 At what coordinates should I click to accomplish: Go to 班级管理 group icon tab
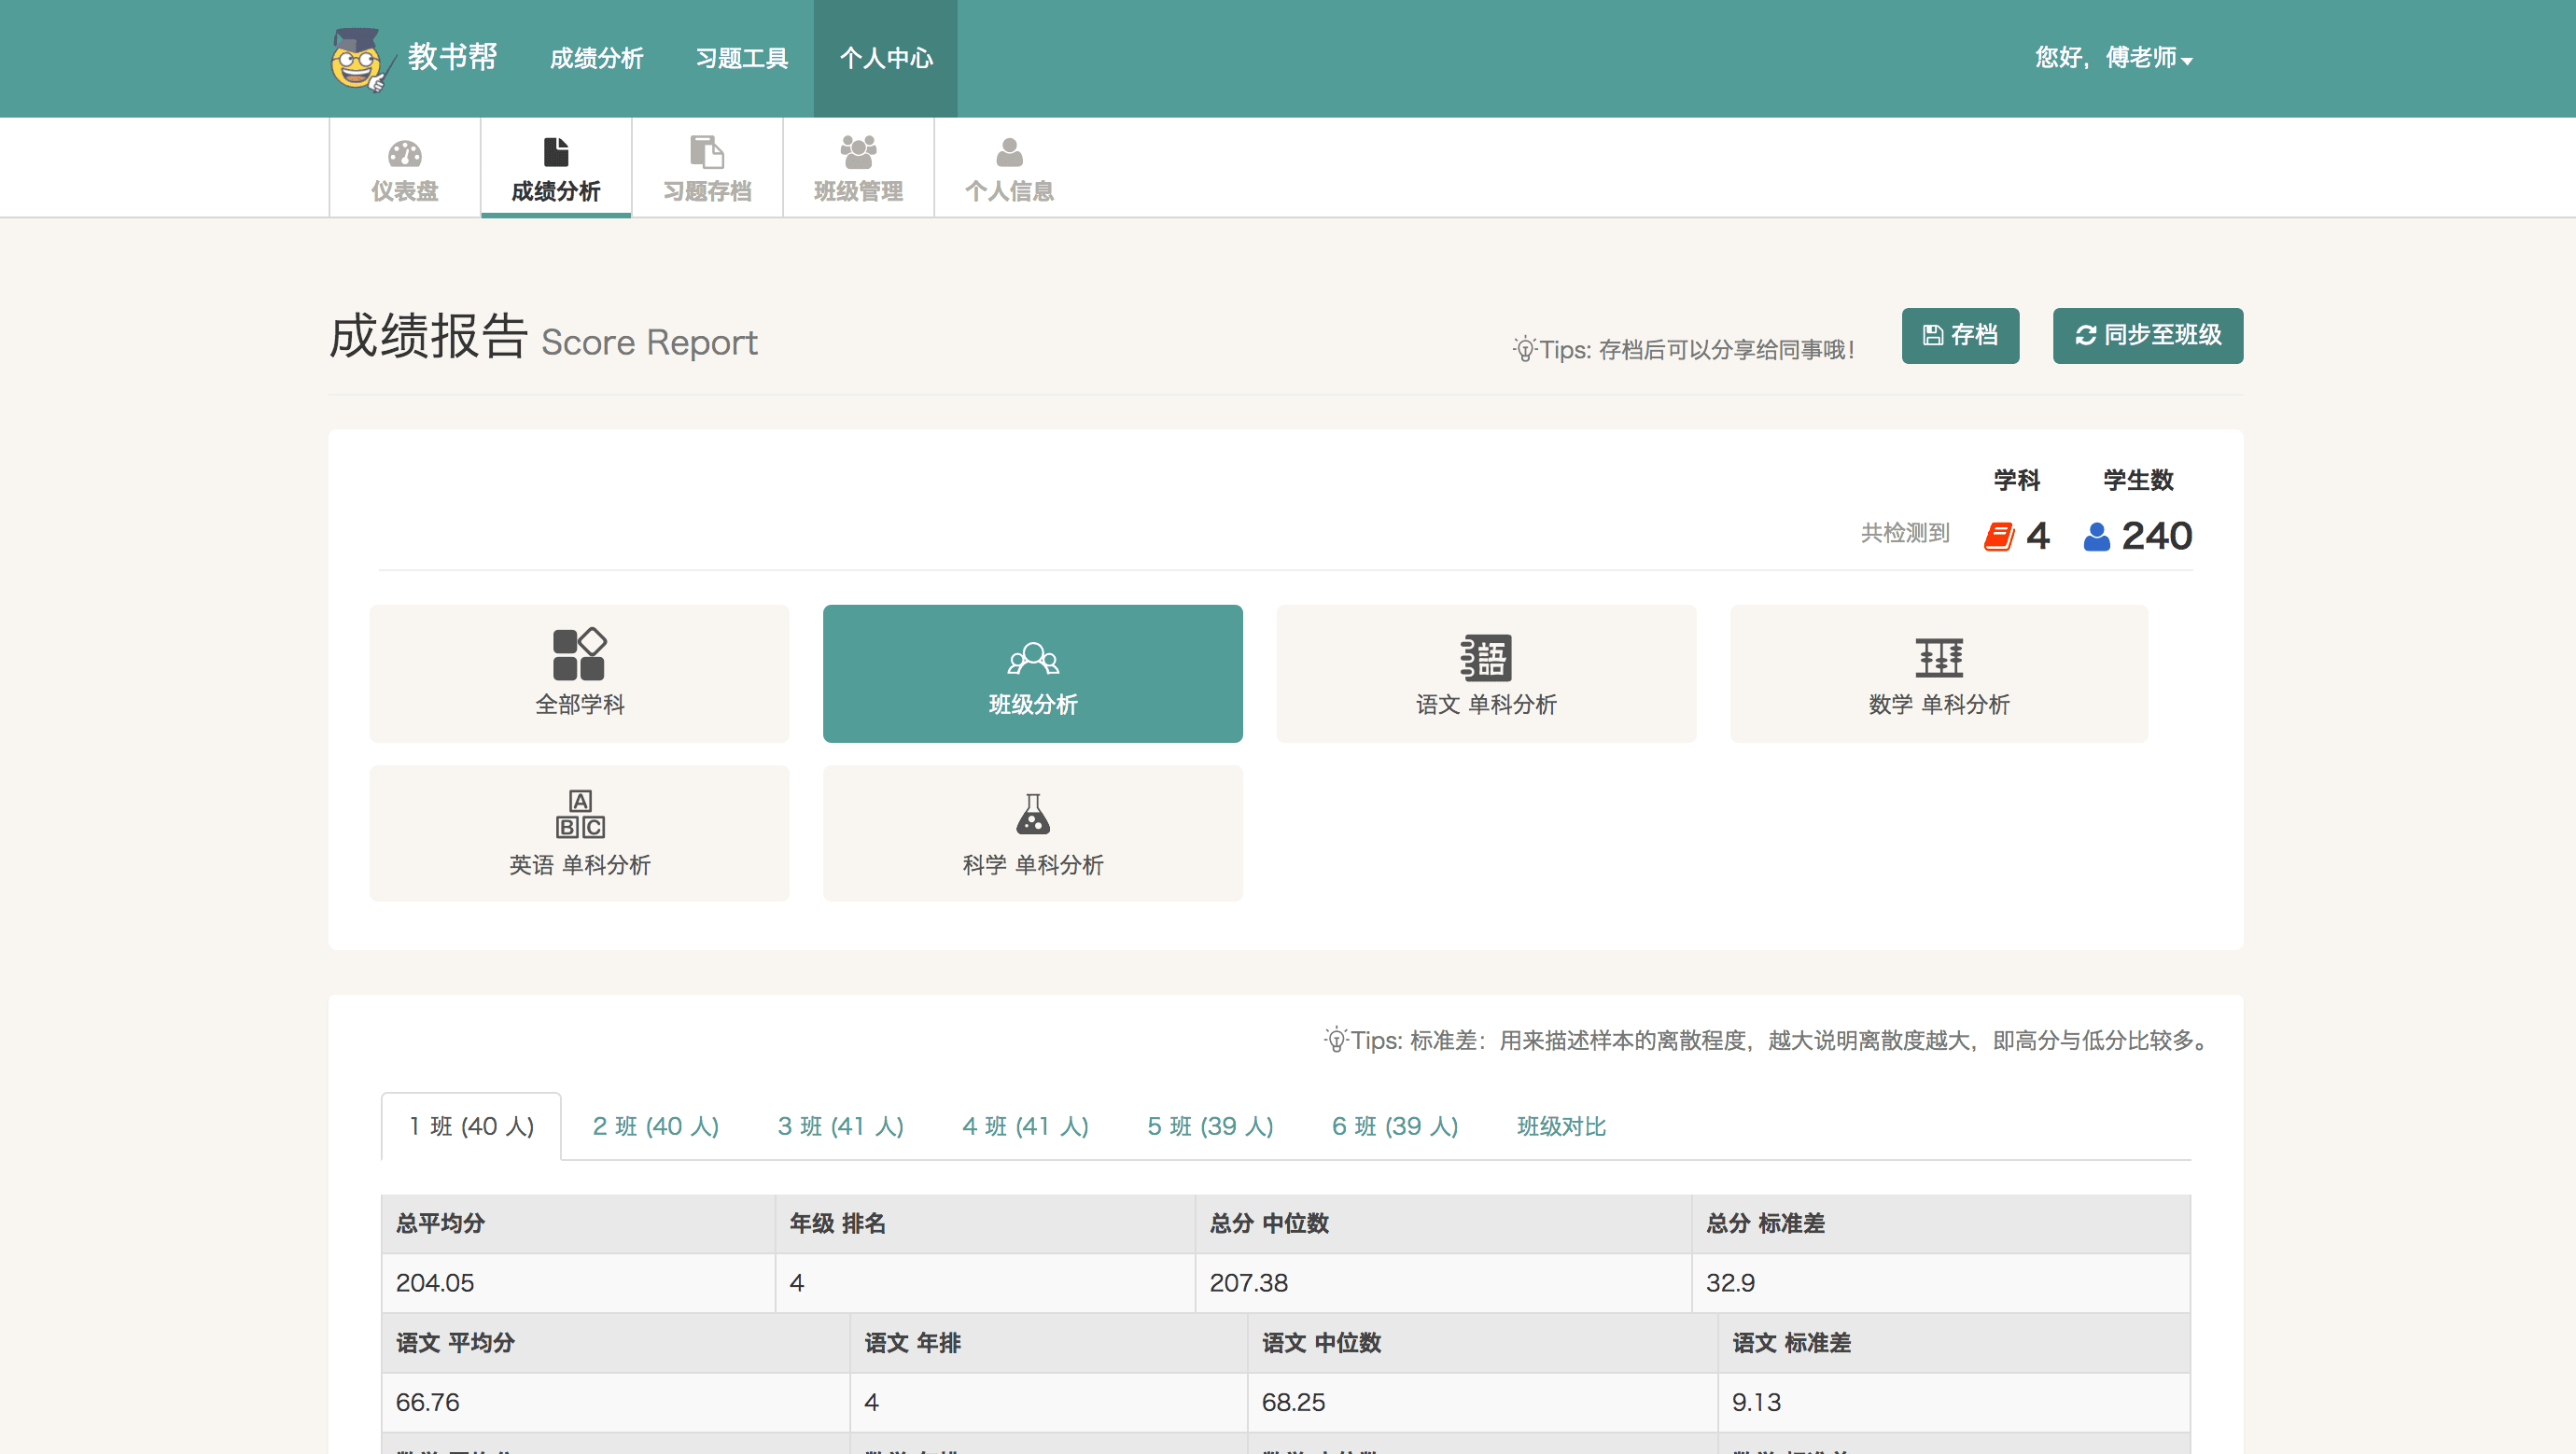[x=858, y=168]
